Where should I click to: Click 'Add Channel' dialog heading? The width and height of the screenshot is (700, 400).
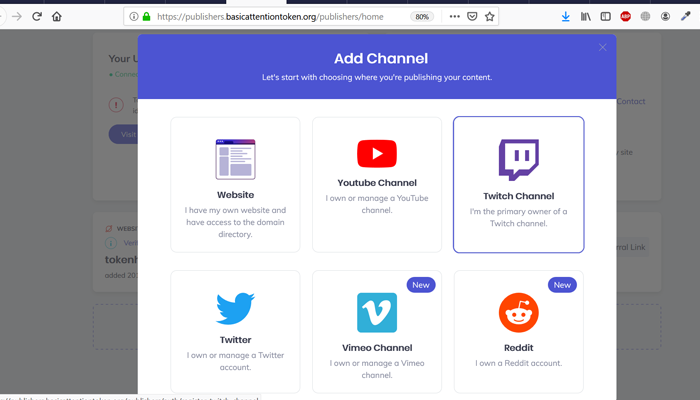tap(381, 58)
